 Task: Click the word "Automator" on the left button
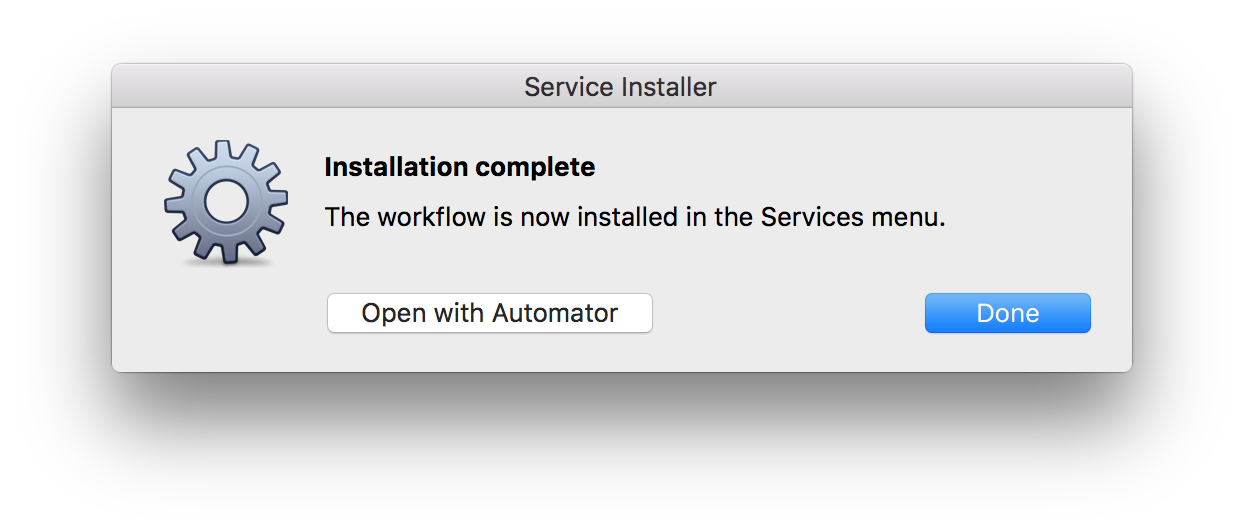[x=554, y=313]
